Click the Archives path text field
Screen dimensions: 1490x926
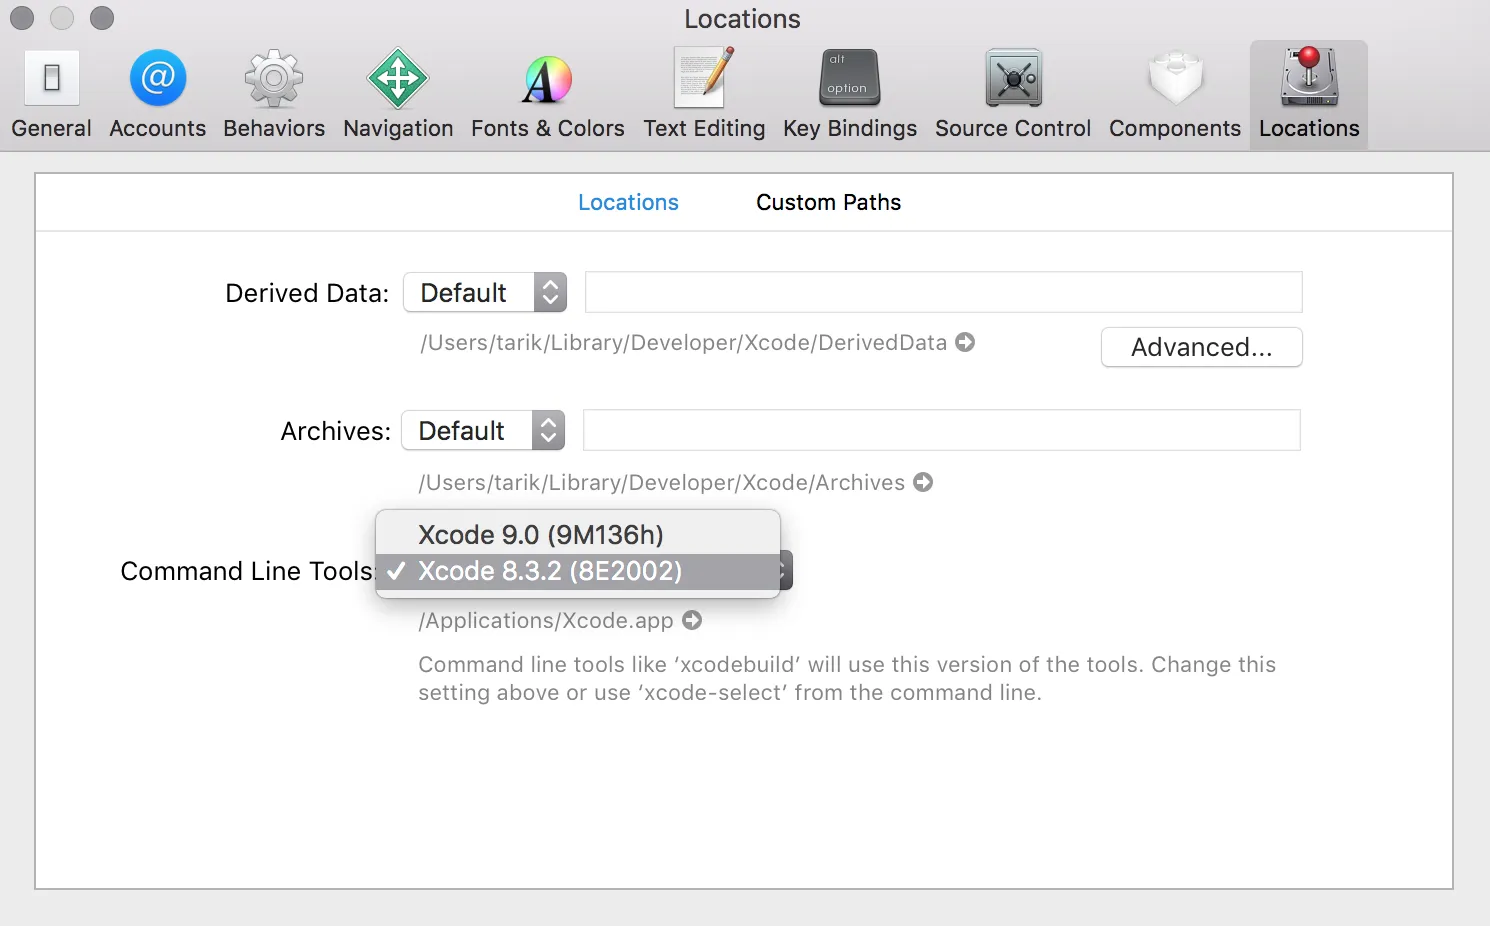tap(941, 430)
